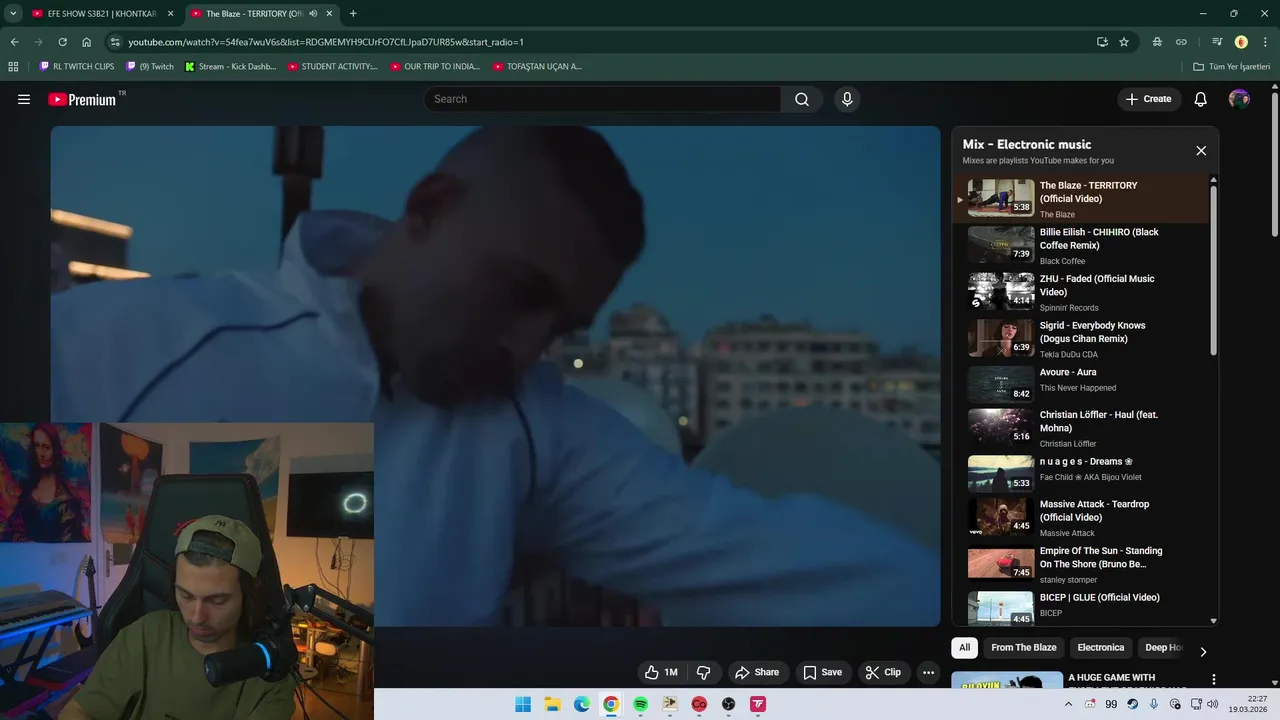Select the Electronica filter chip
This screenshot has width=1280, height=720.
1100,648
